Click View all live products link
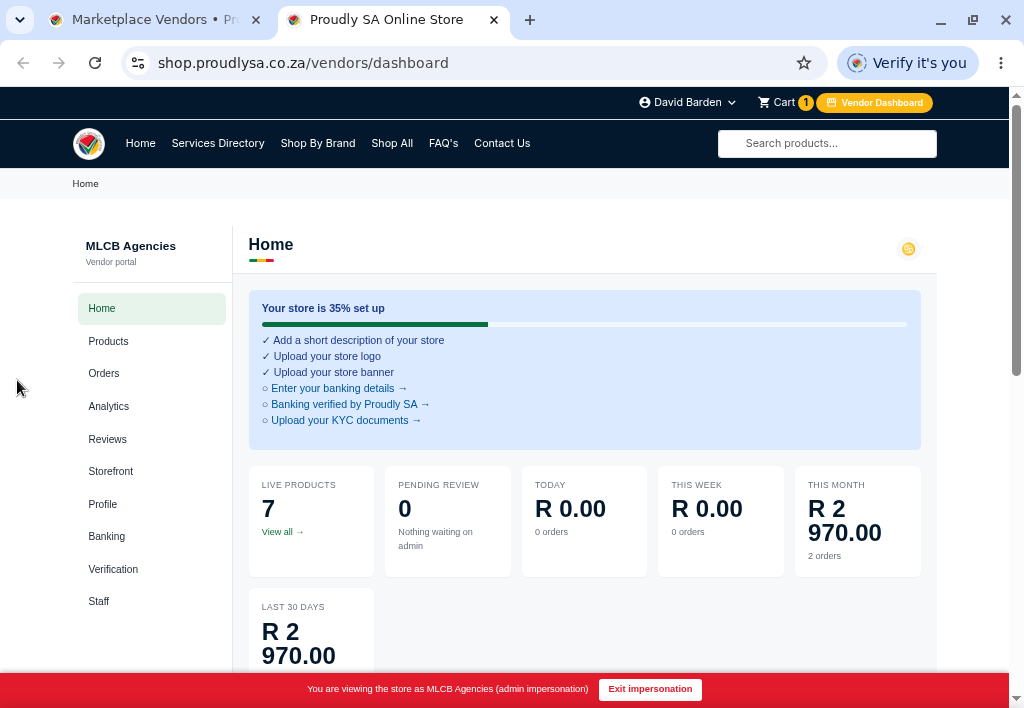The height and width of the screenshot is (708, 1024). tap(283, 532)
